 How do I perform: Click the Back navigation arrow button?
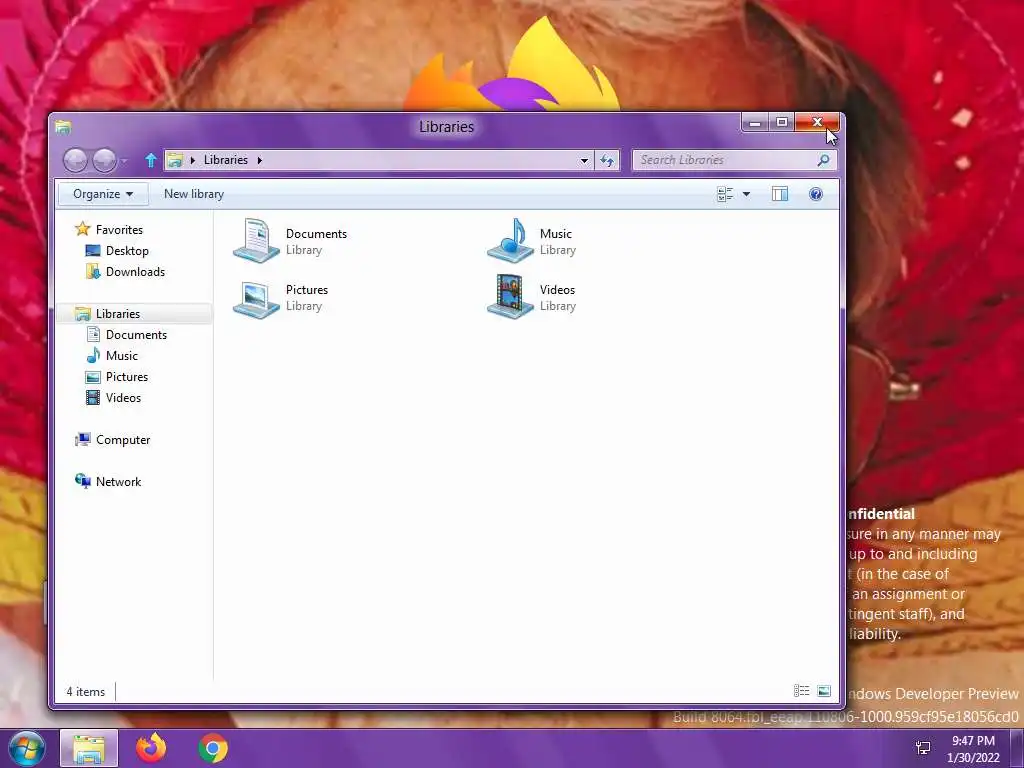click(x=75, y=160)
